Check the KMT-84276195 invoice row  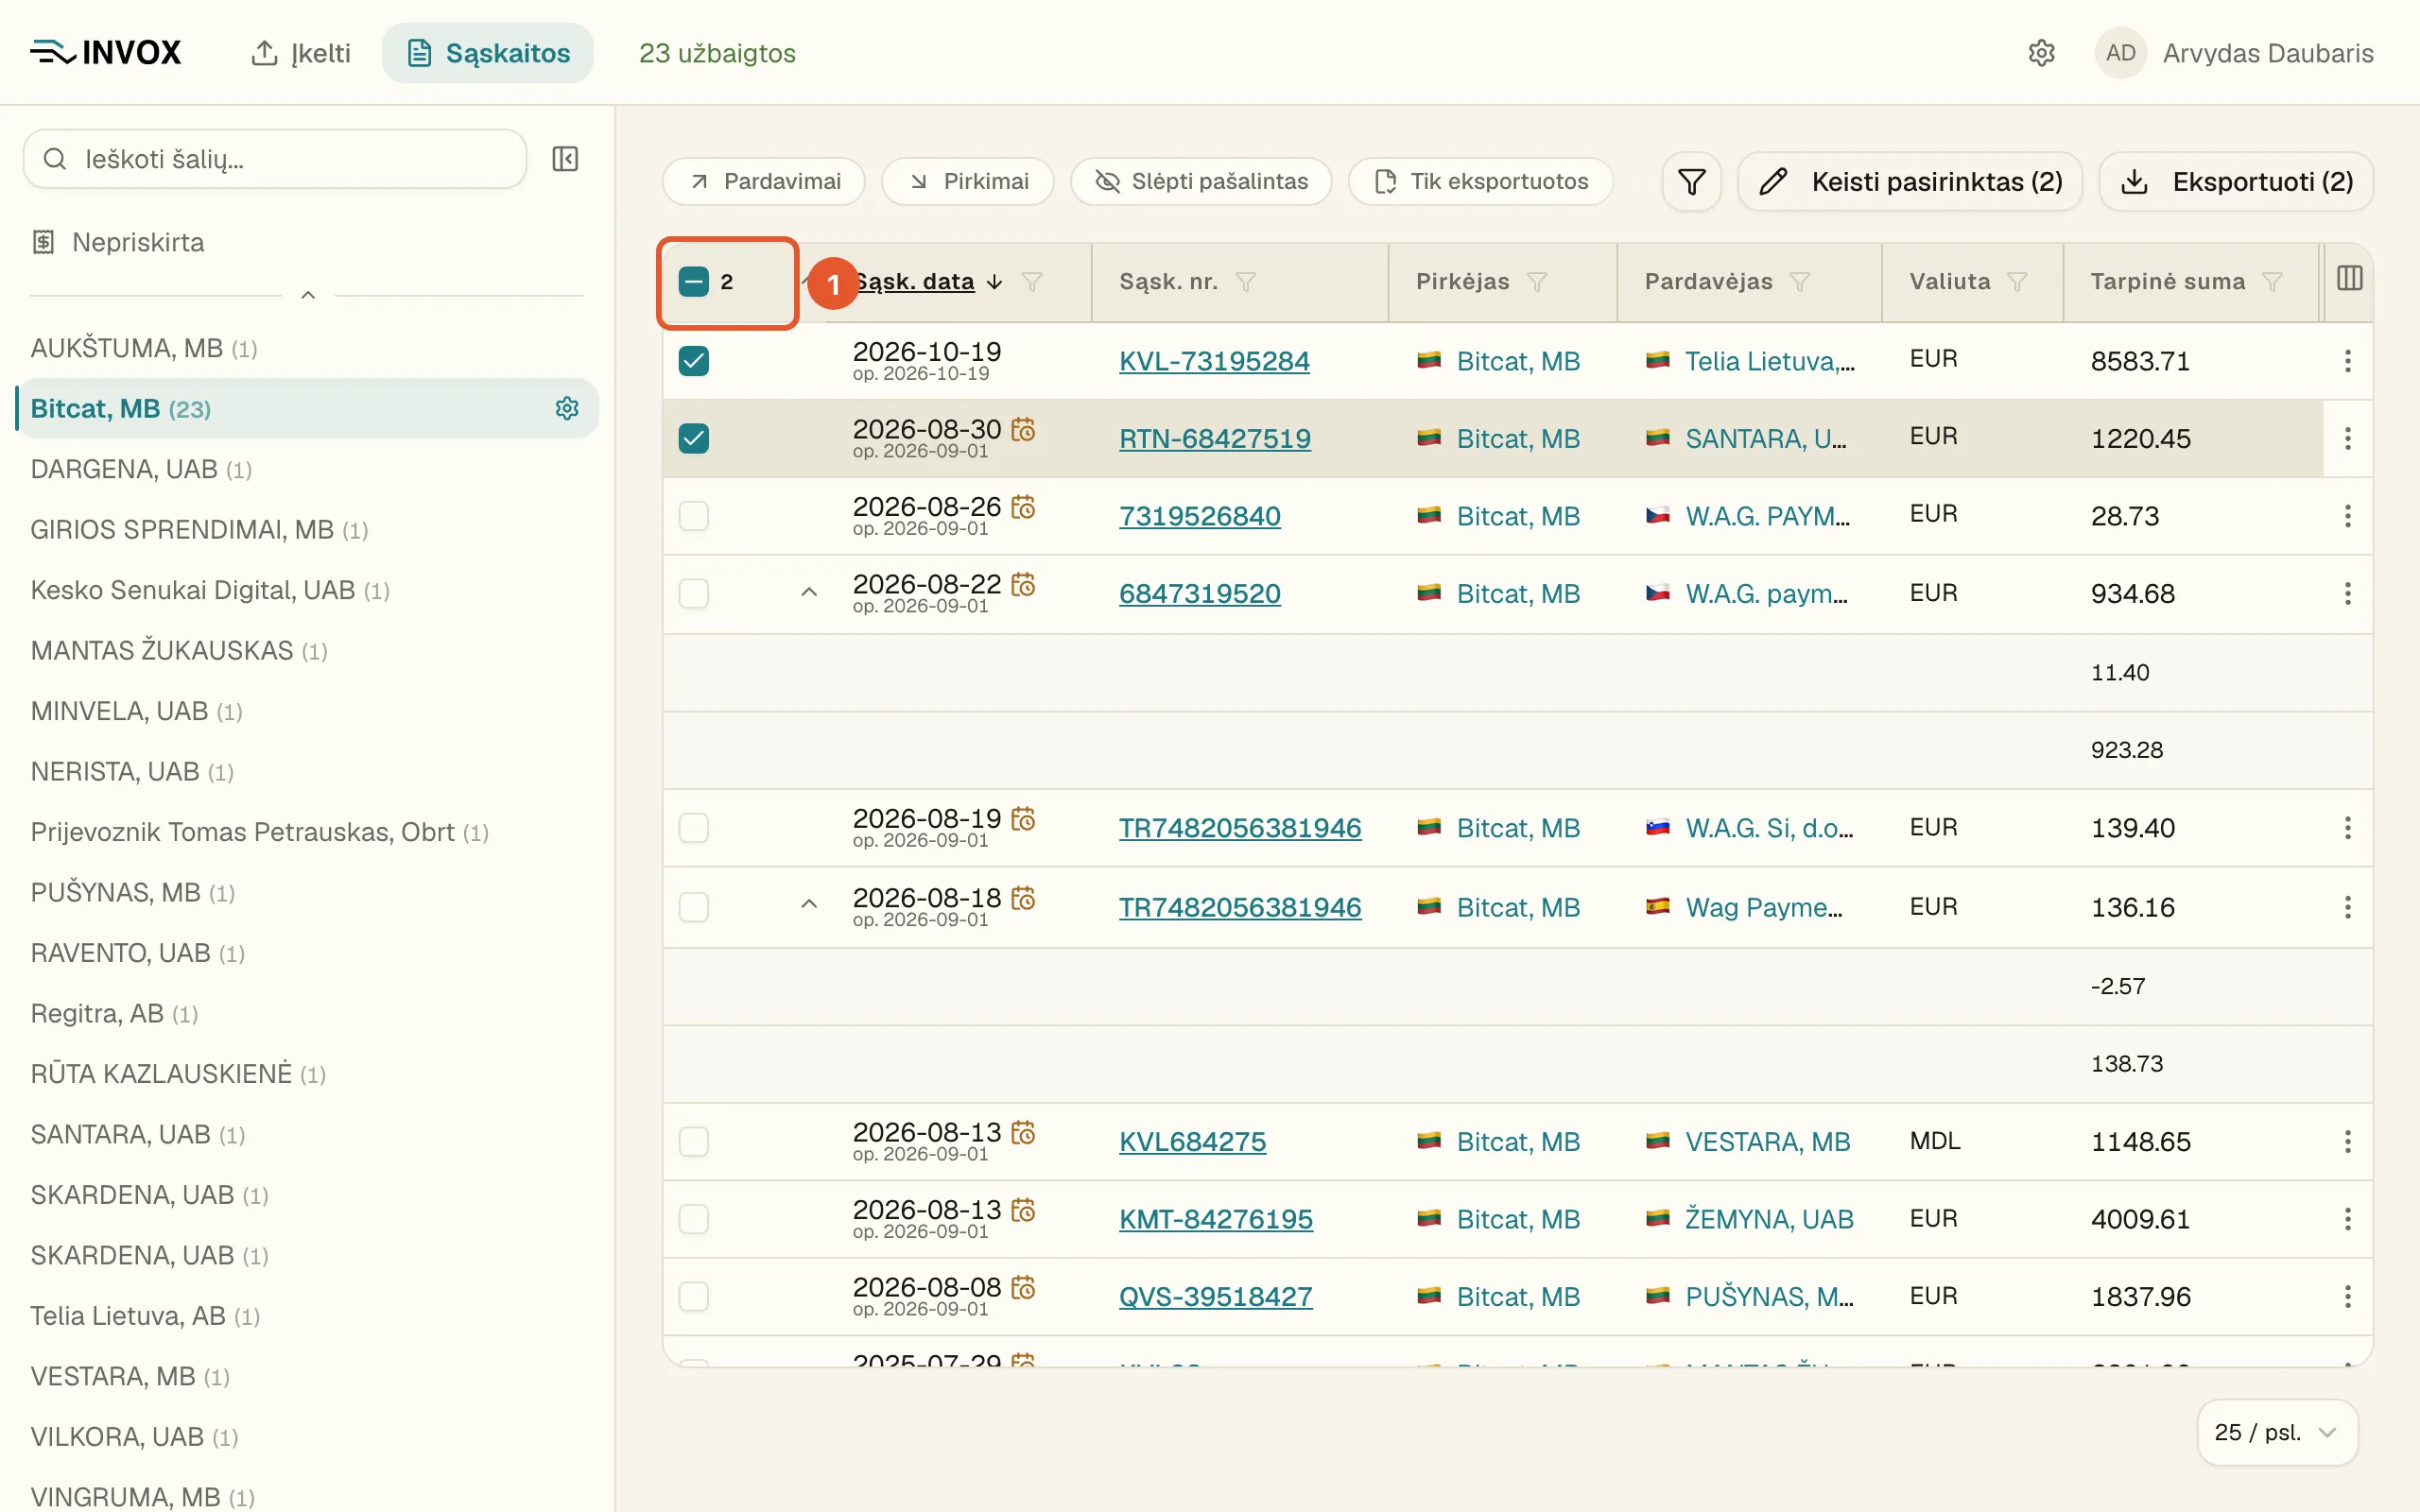click(x=693, y=1219)
